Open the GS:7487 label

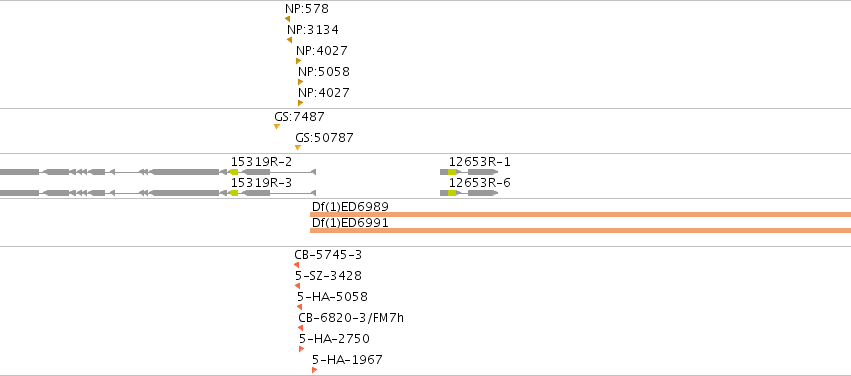pos(300,116)
